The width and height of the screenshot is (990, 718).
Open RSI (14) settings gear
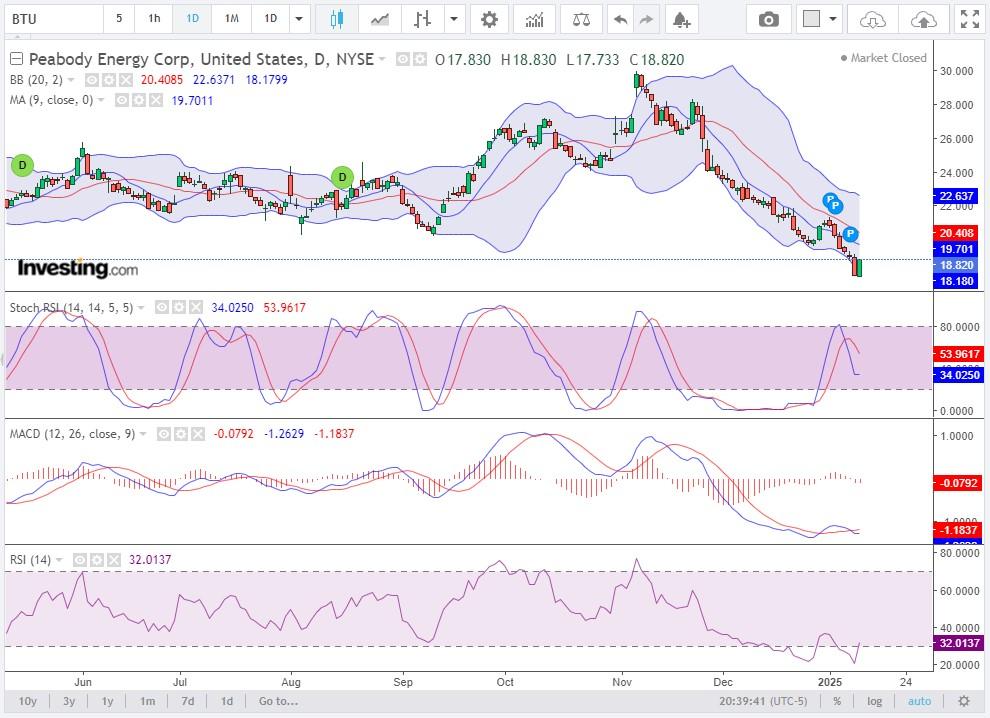coord(97,560)
